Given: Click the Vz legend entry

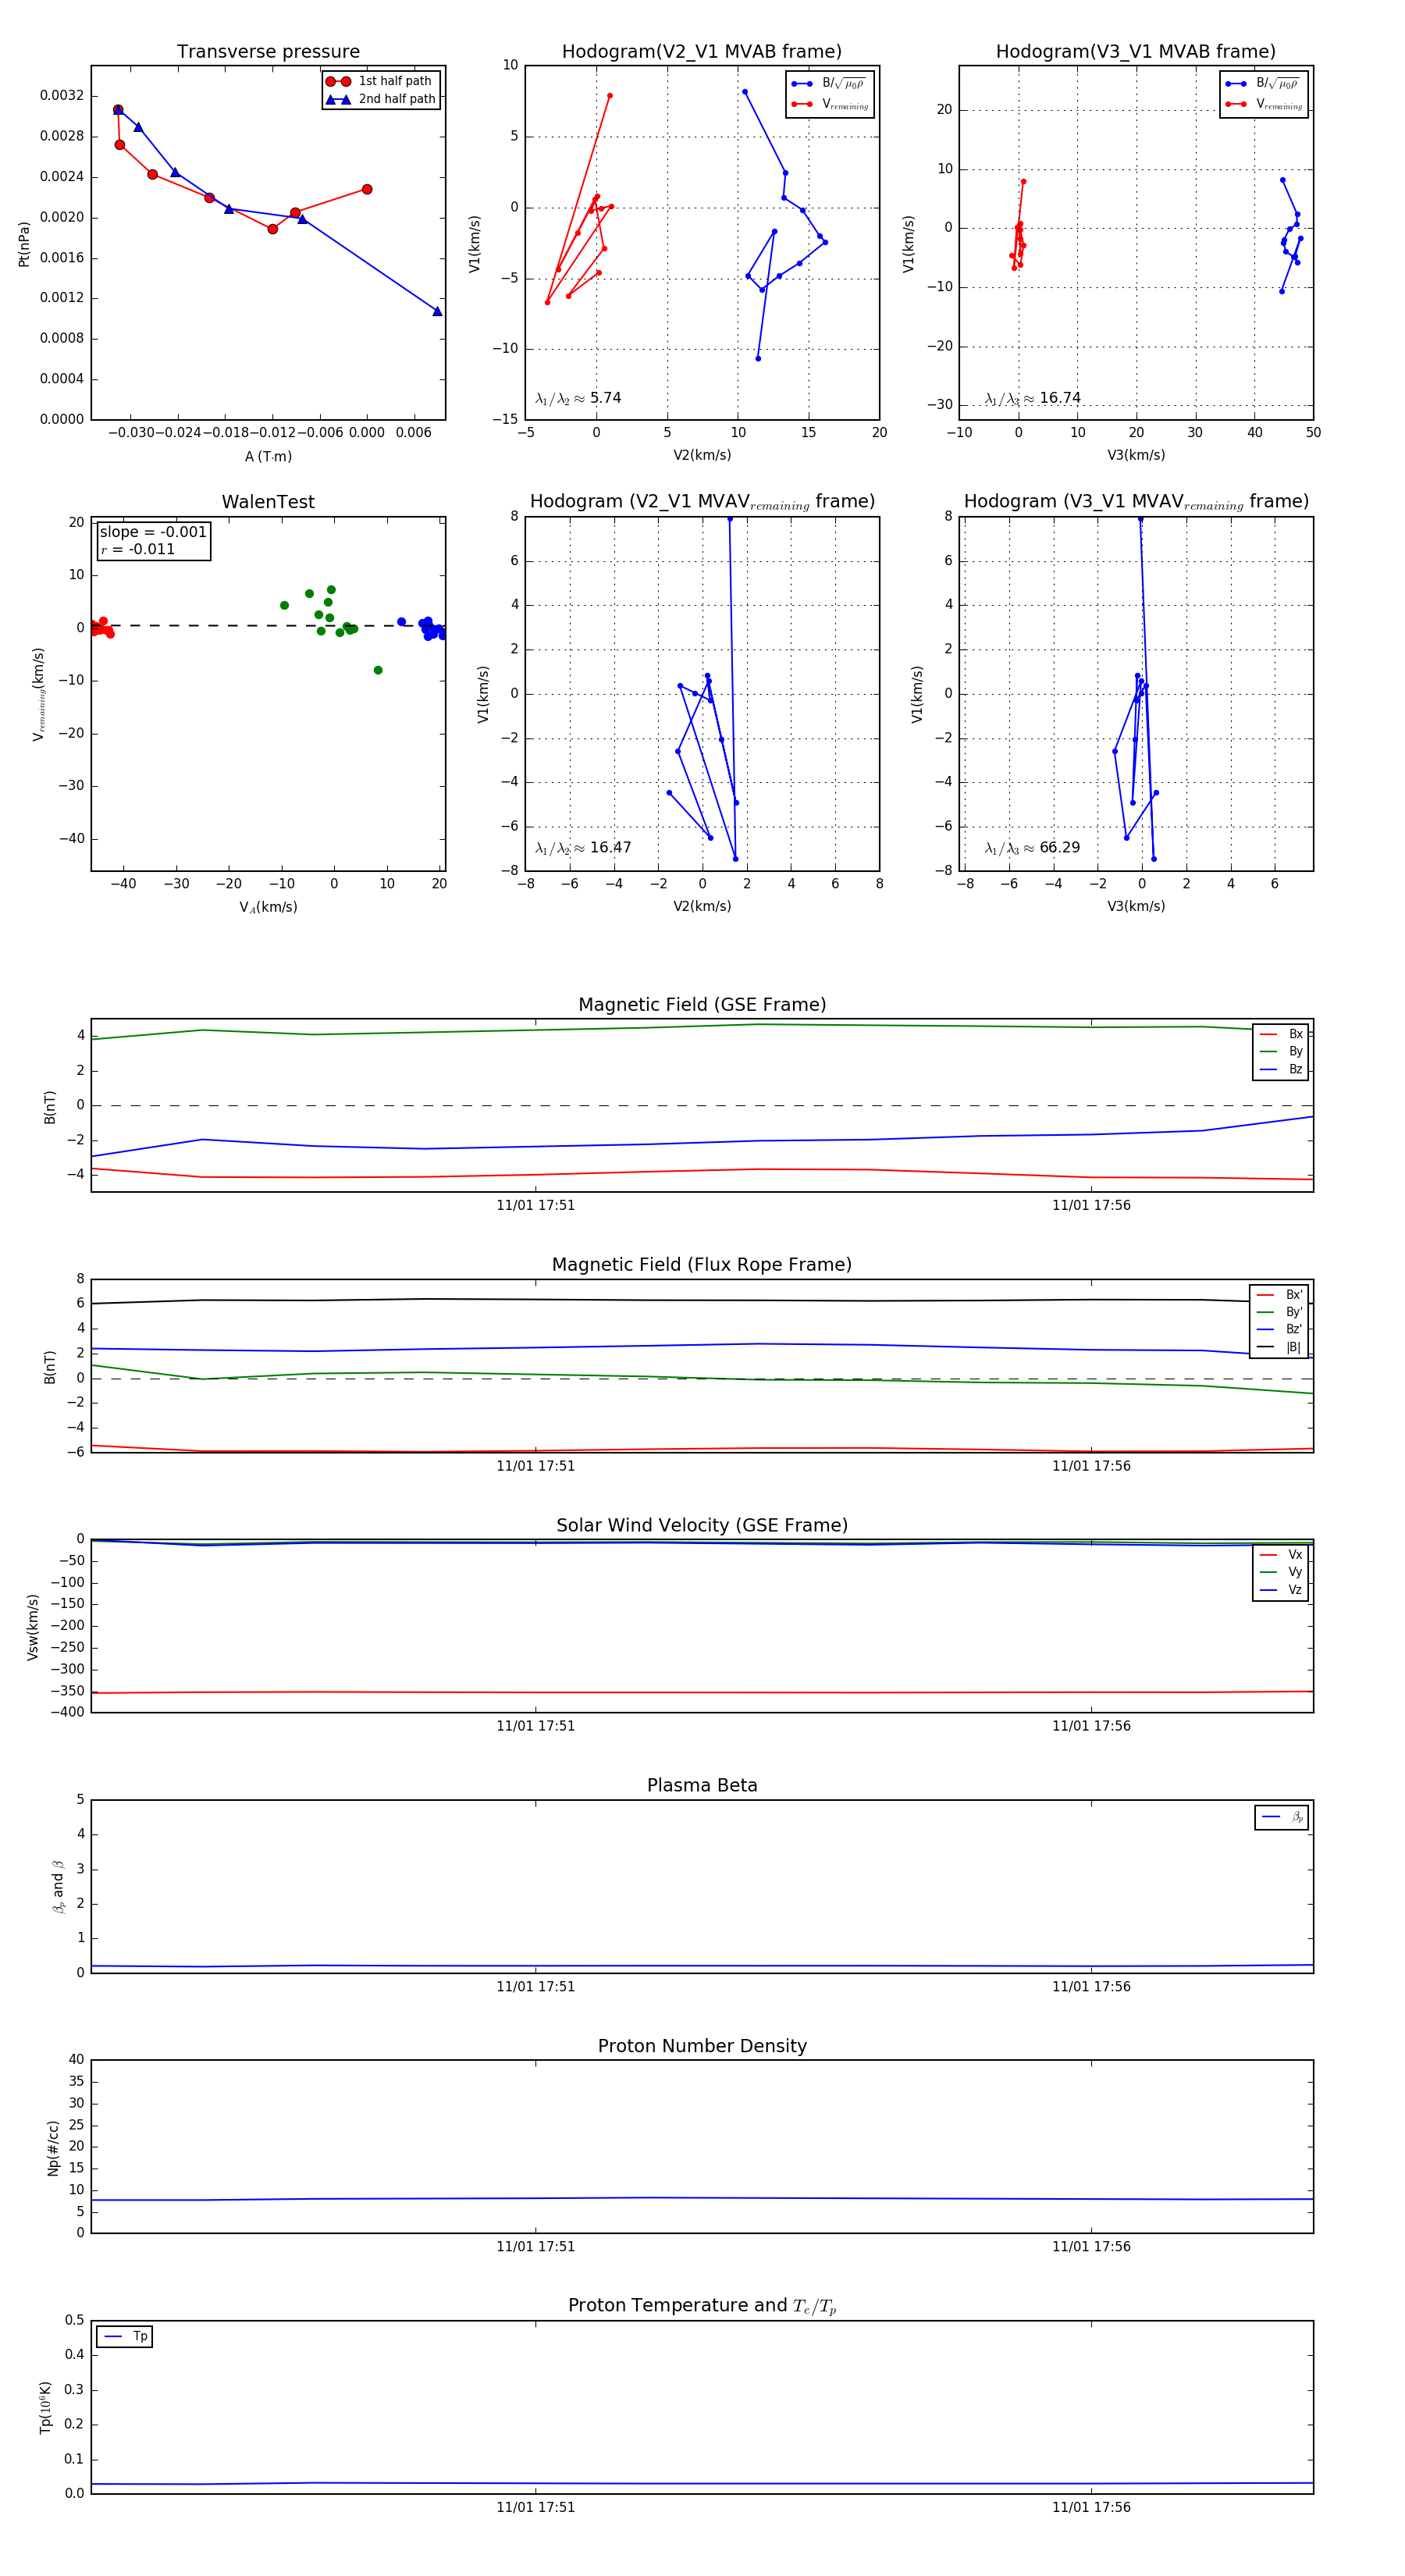Looking at the screenshot, I should pyautogui.click(x=1281, y=1590).
